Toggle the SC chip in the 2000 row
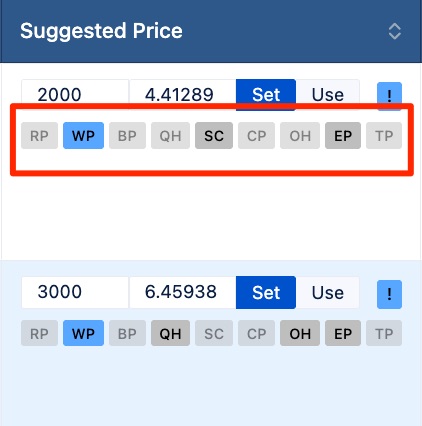 point(214,136)
